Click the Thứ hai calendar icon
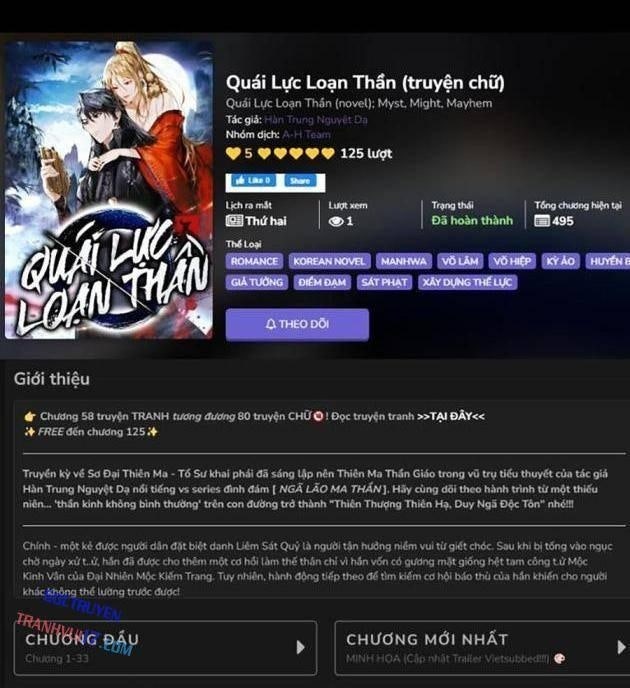This screenshot has width=630, height=688. pyautogui.click(x=234, y=221)
